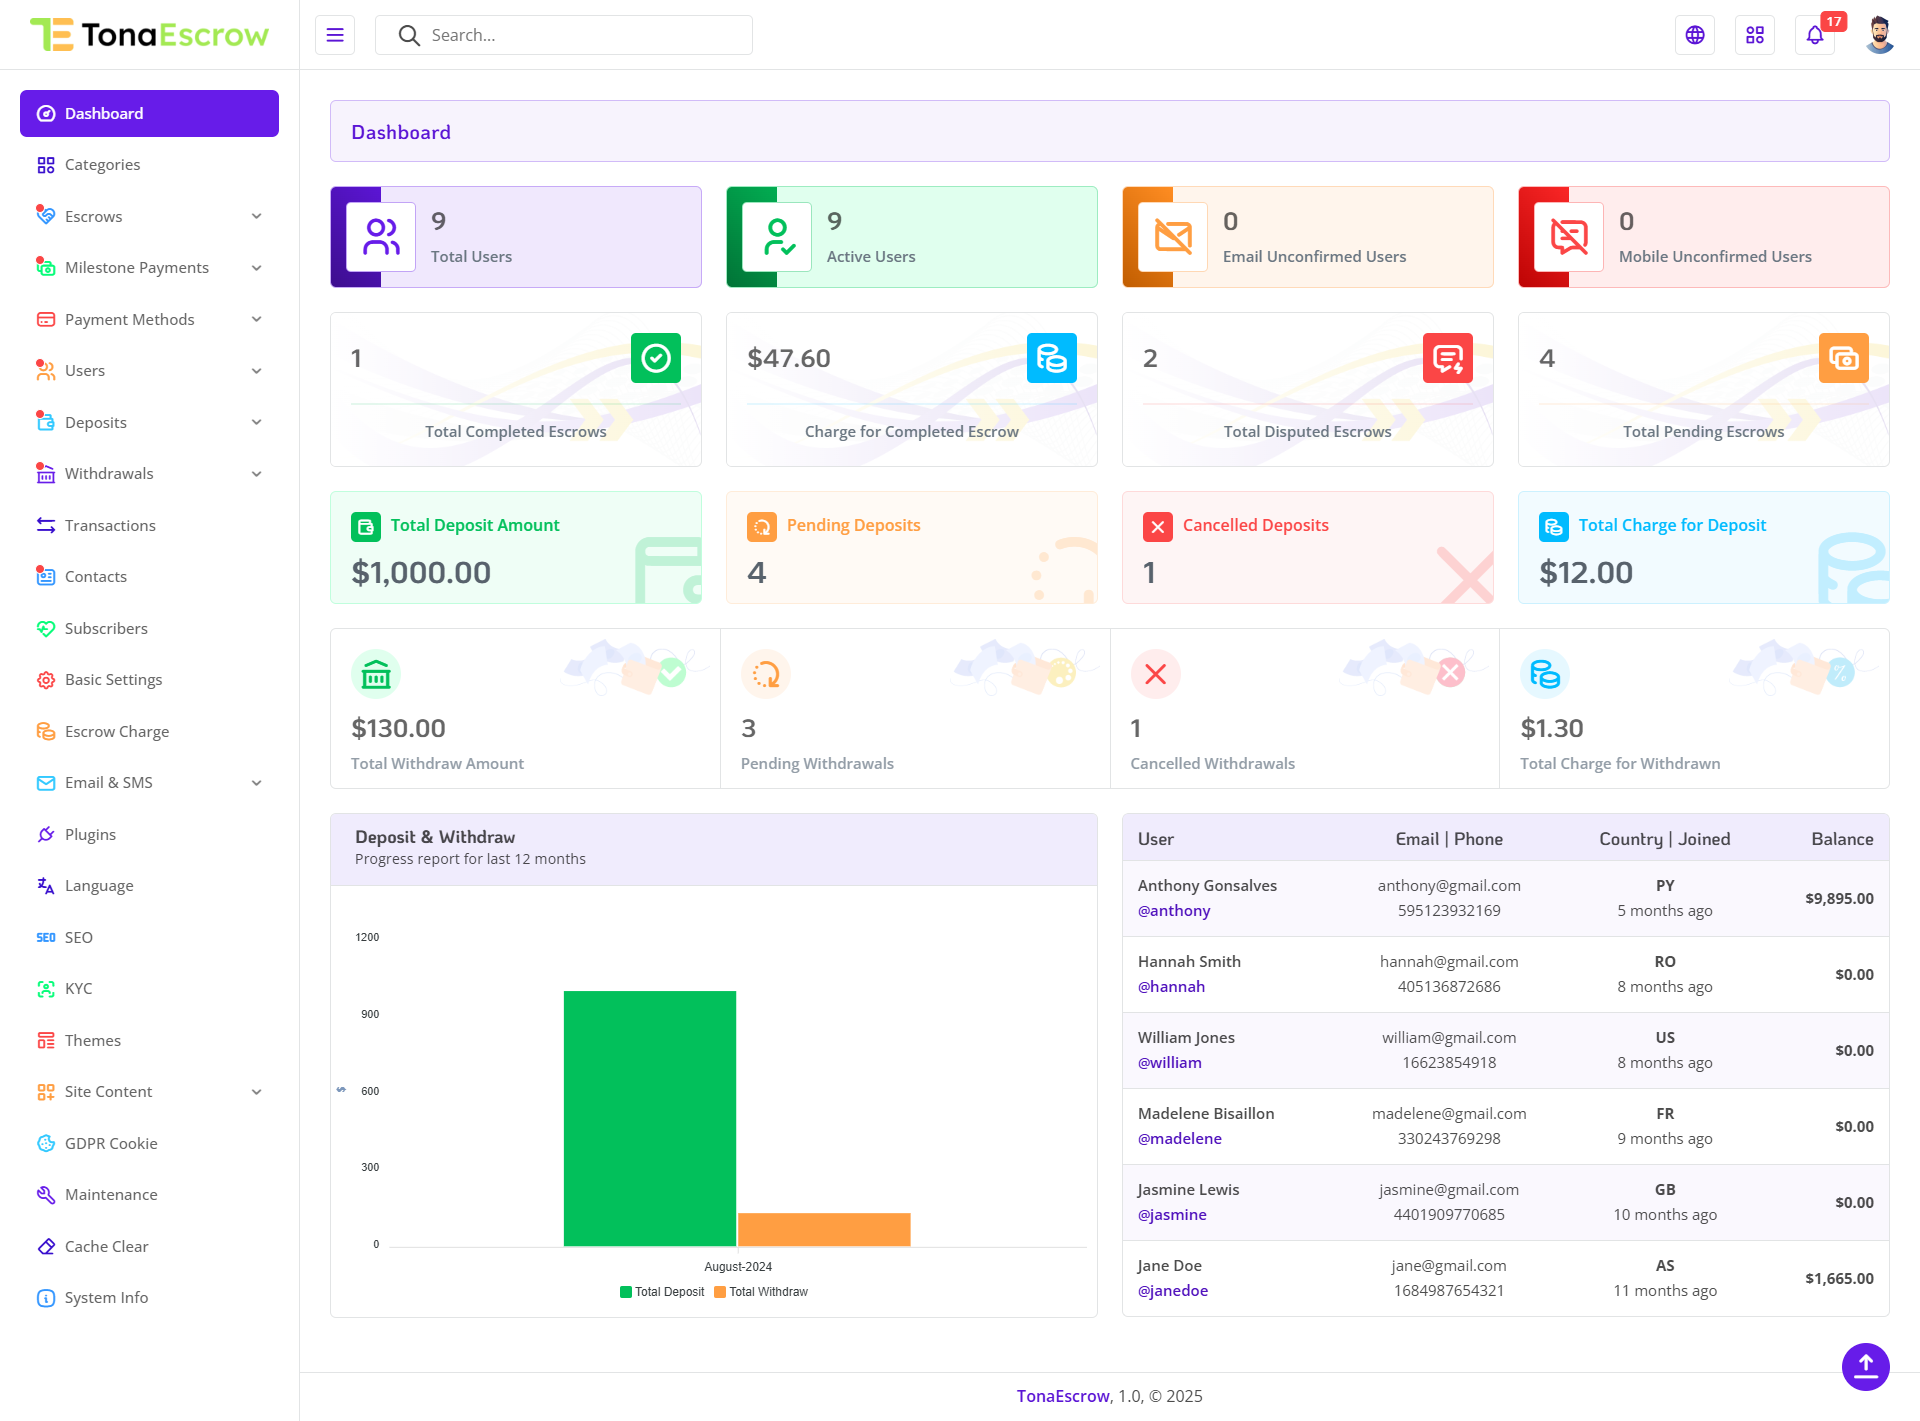Toggle Total Withdraw series in chart legend
The image size is (1920, 1421).
coord(761,1292)
